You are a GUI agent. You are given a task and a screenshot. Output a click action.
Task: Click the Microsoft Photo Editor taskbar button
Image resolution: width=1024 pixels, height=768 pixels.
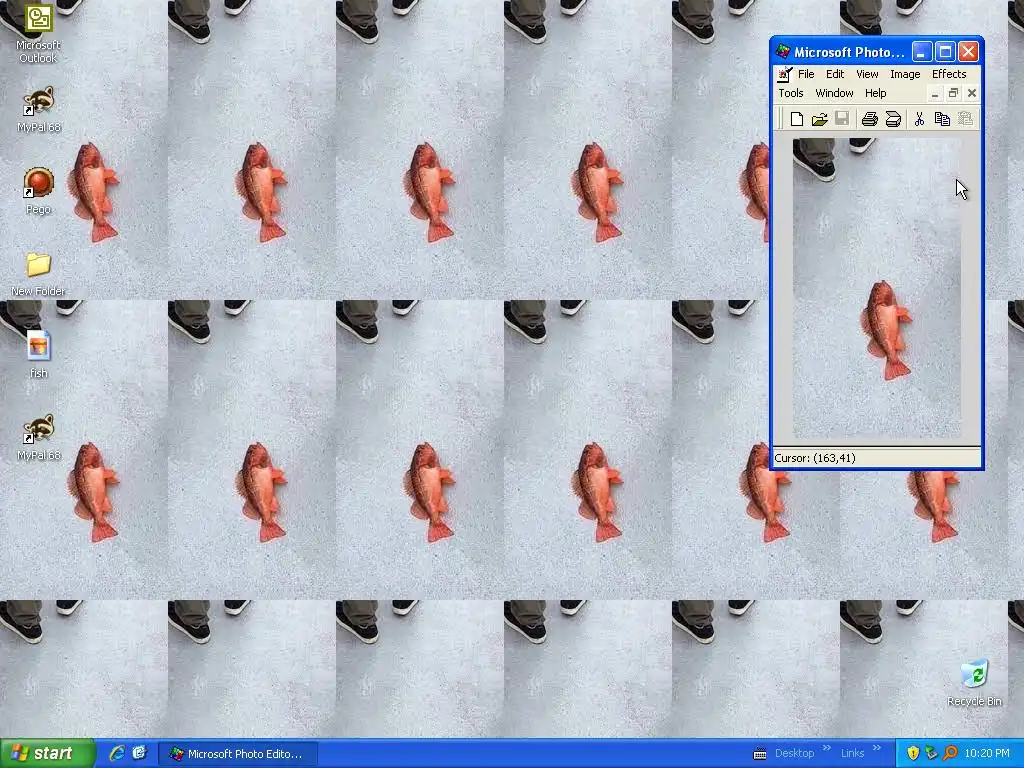238,754
